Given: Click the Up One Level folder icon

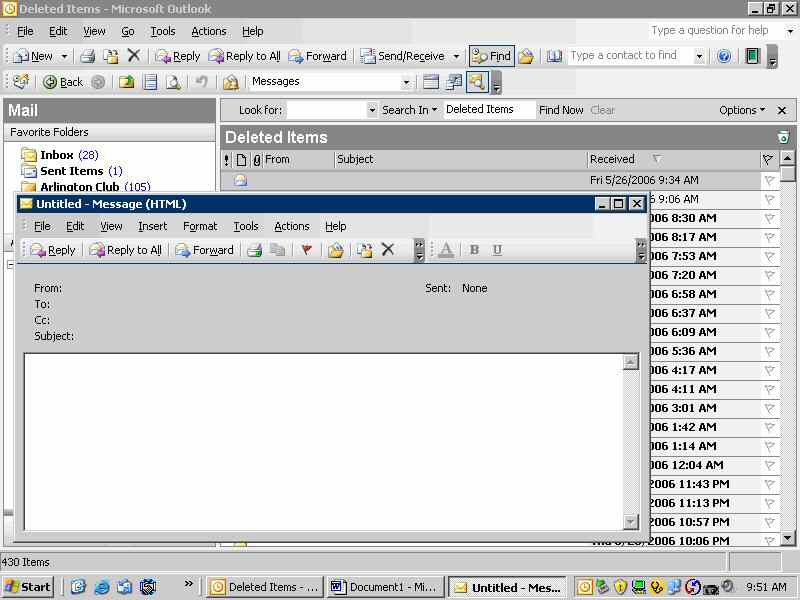Looking at the screenshot, I should click(127, 82).
